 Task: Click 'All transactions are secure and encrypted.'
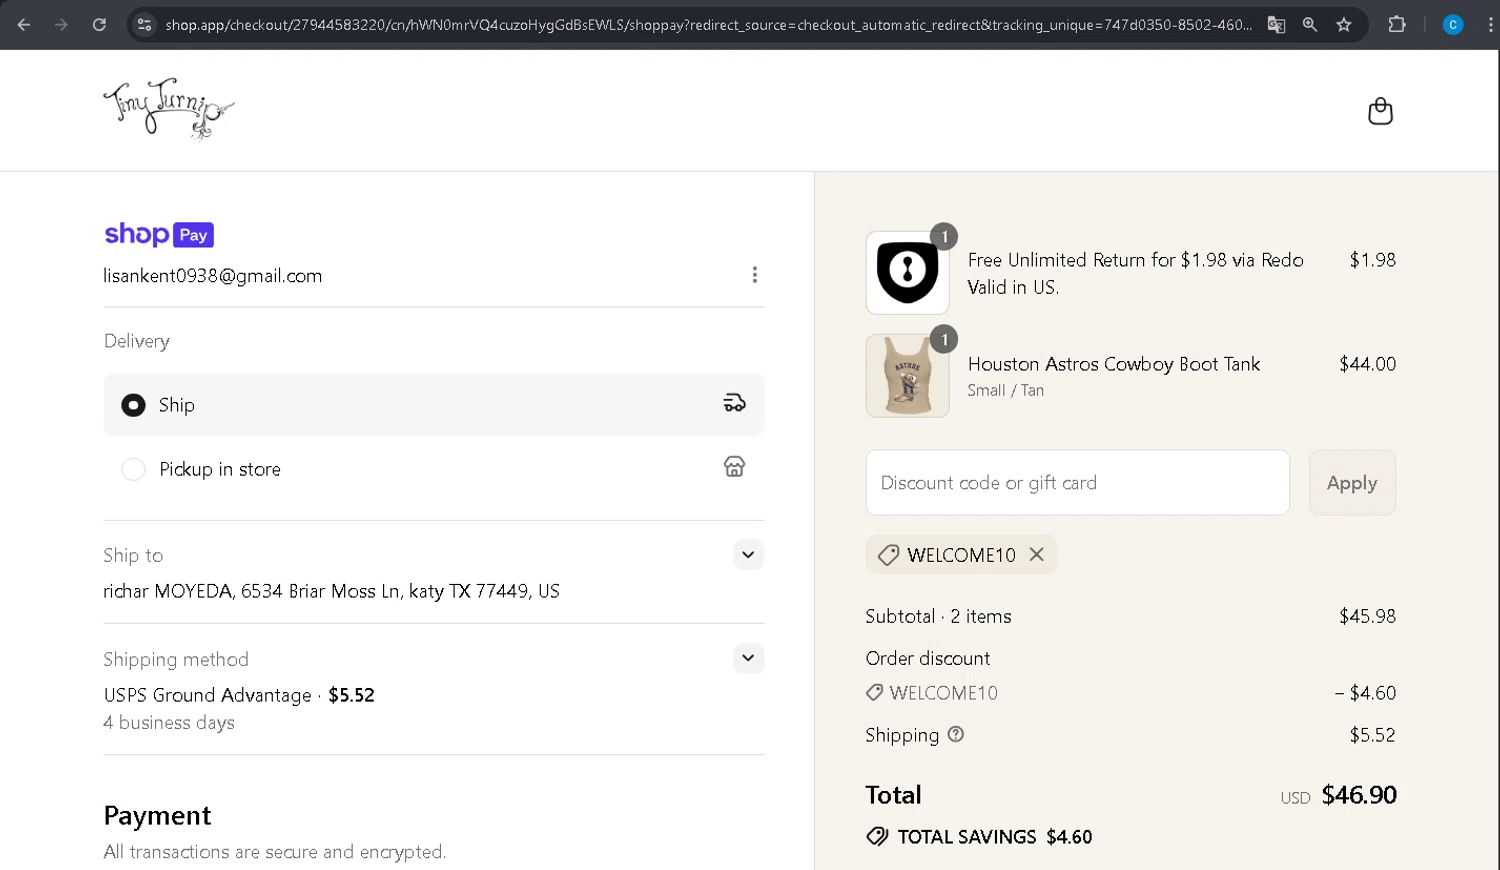click(275, 852)
